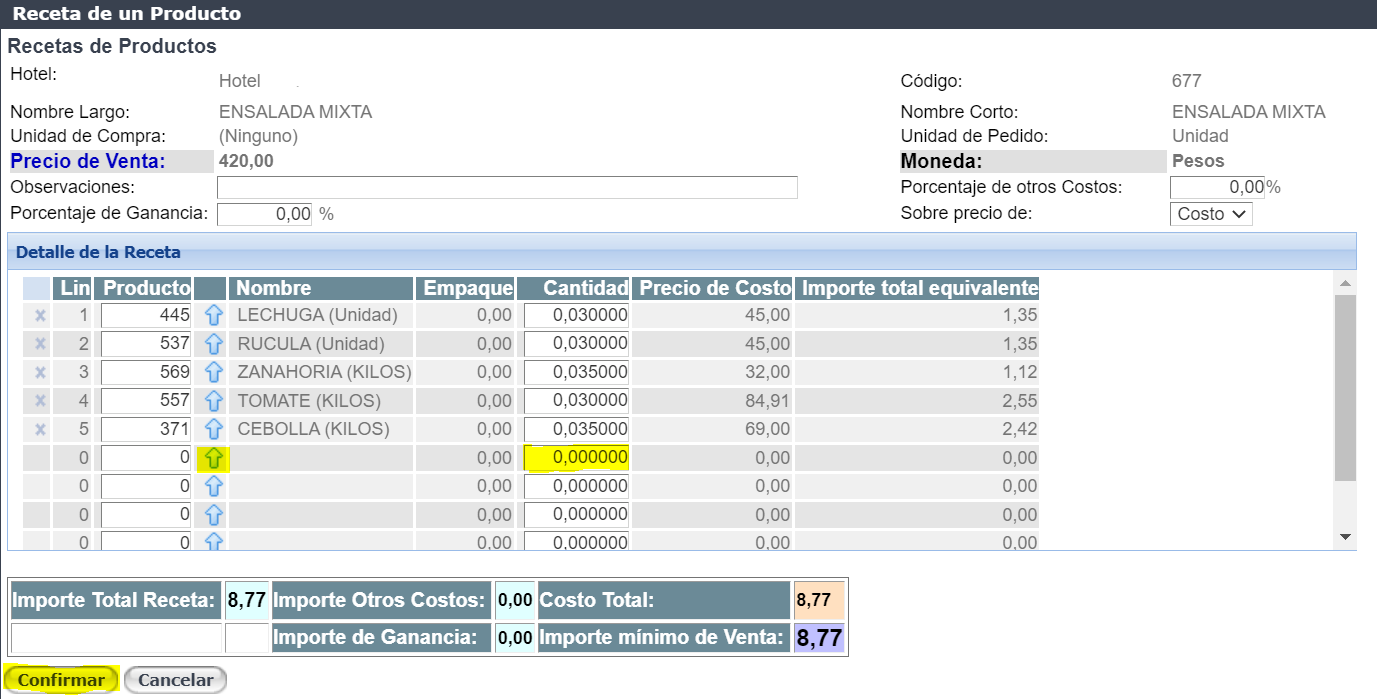Click the Producto column header

pyautogui.click(x=142, y=288)
